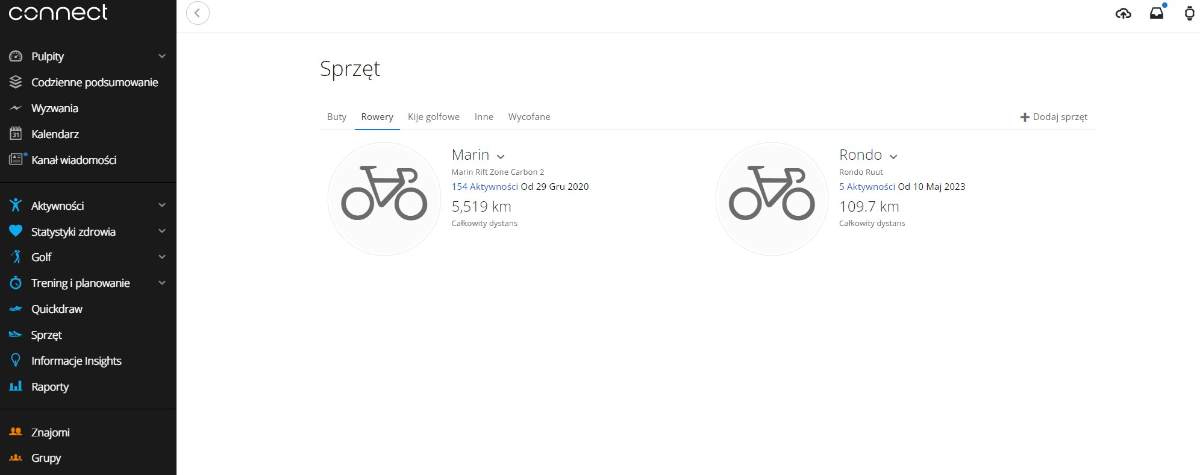This screenshot has height=475, width=1200.
Task: Click the back arrow circle button
Action: click(198, 13)
